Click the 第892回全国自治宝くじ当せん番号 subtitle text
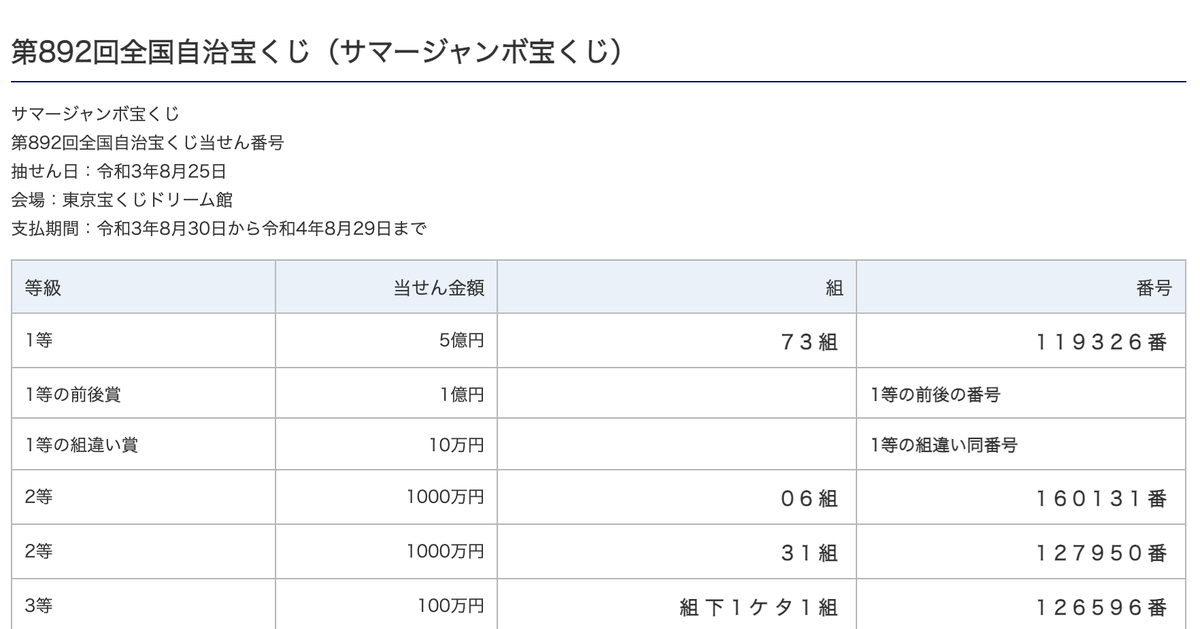 point(147,142)
